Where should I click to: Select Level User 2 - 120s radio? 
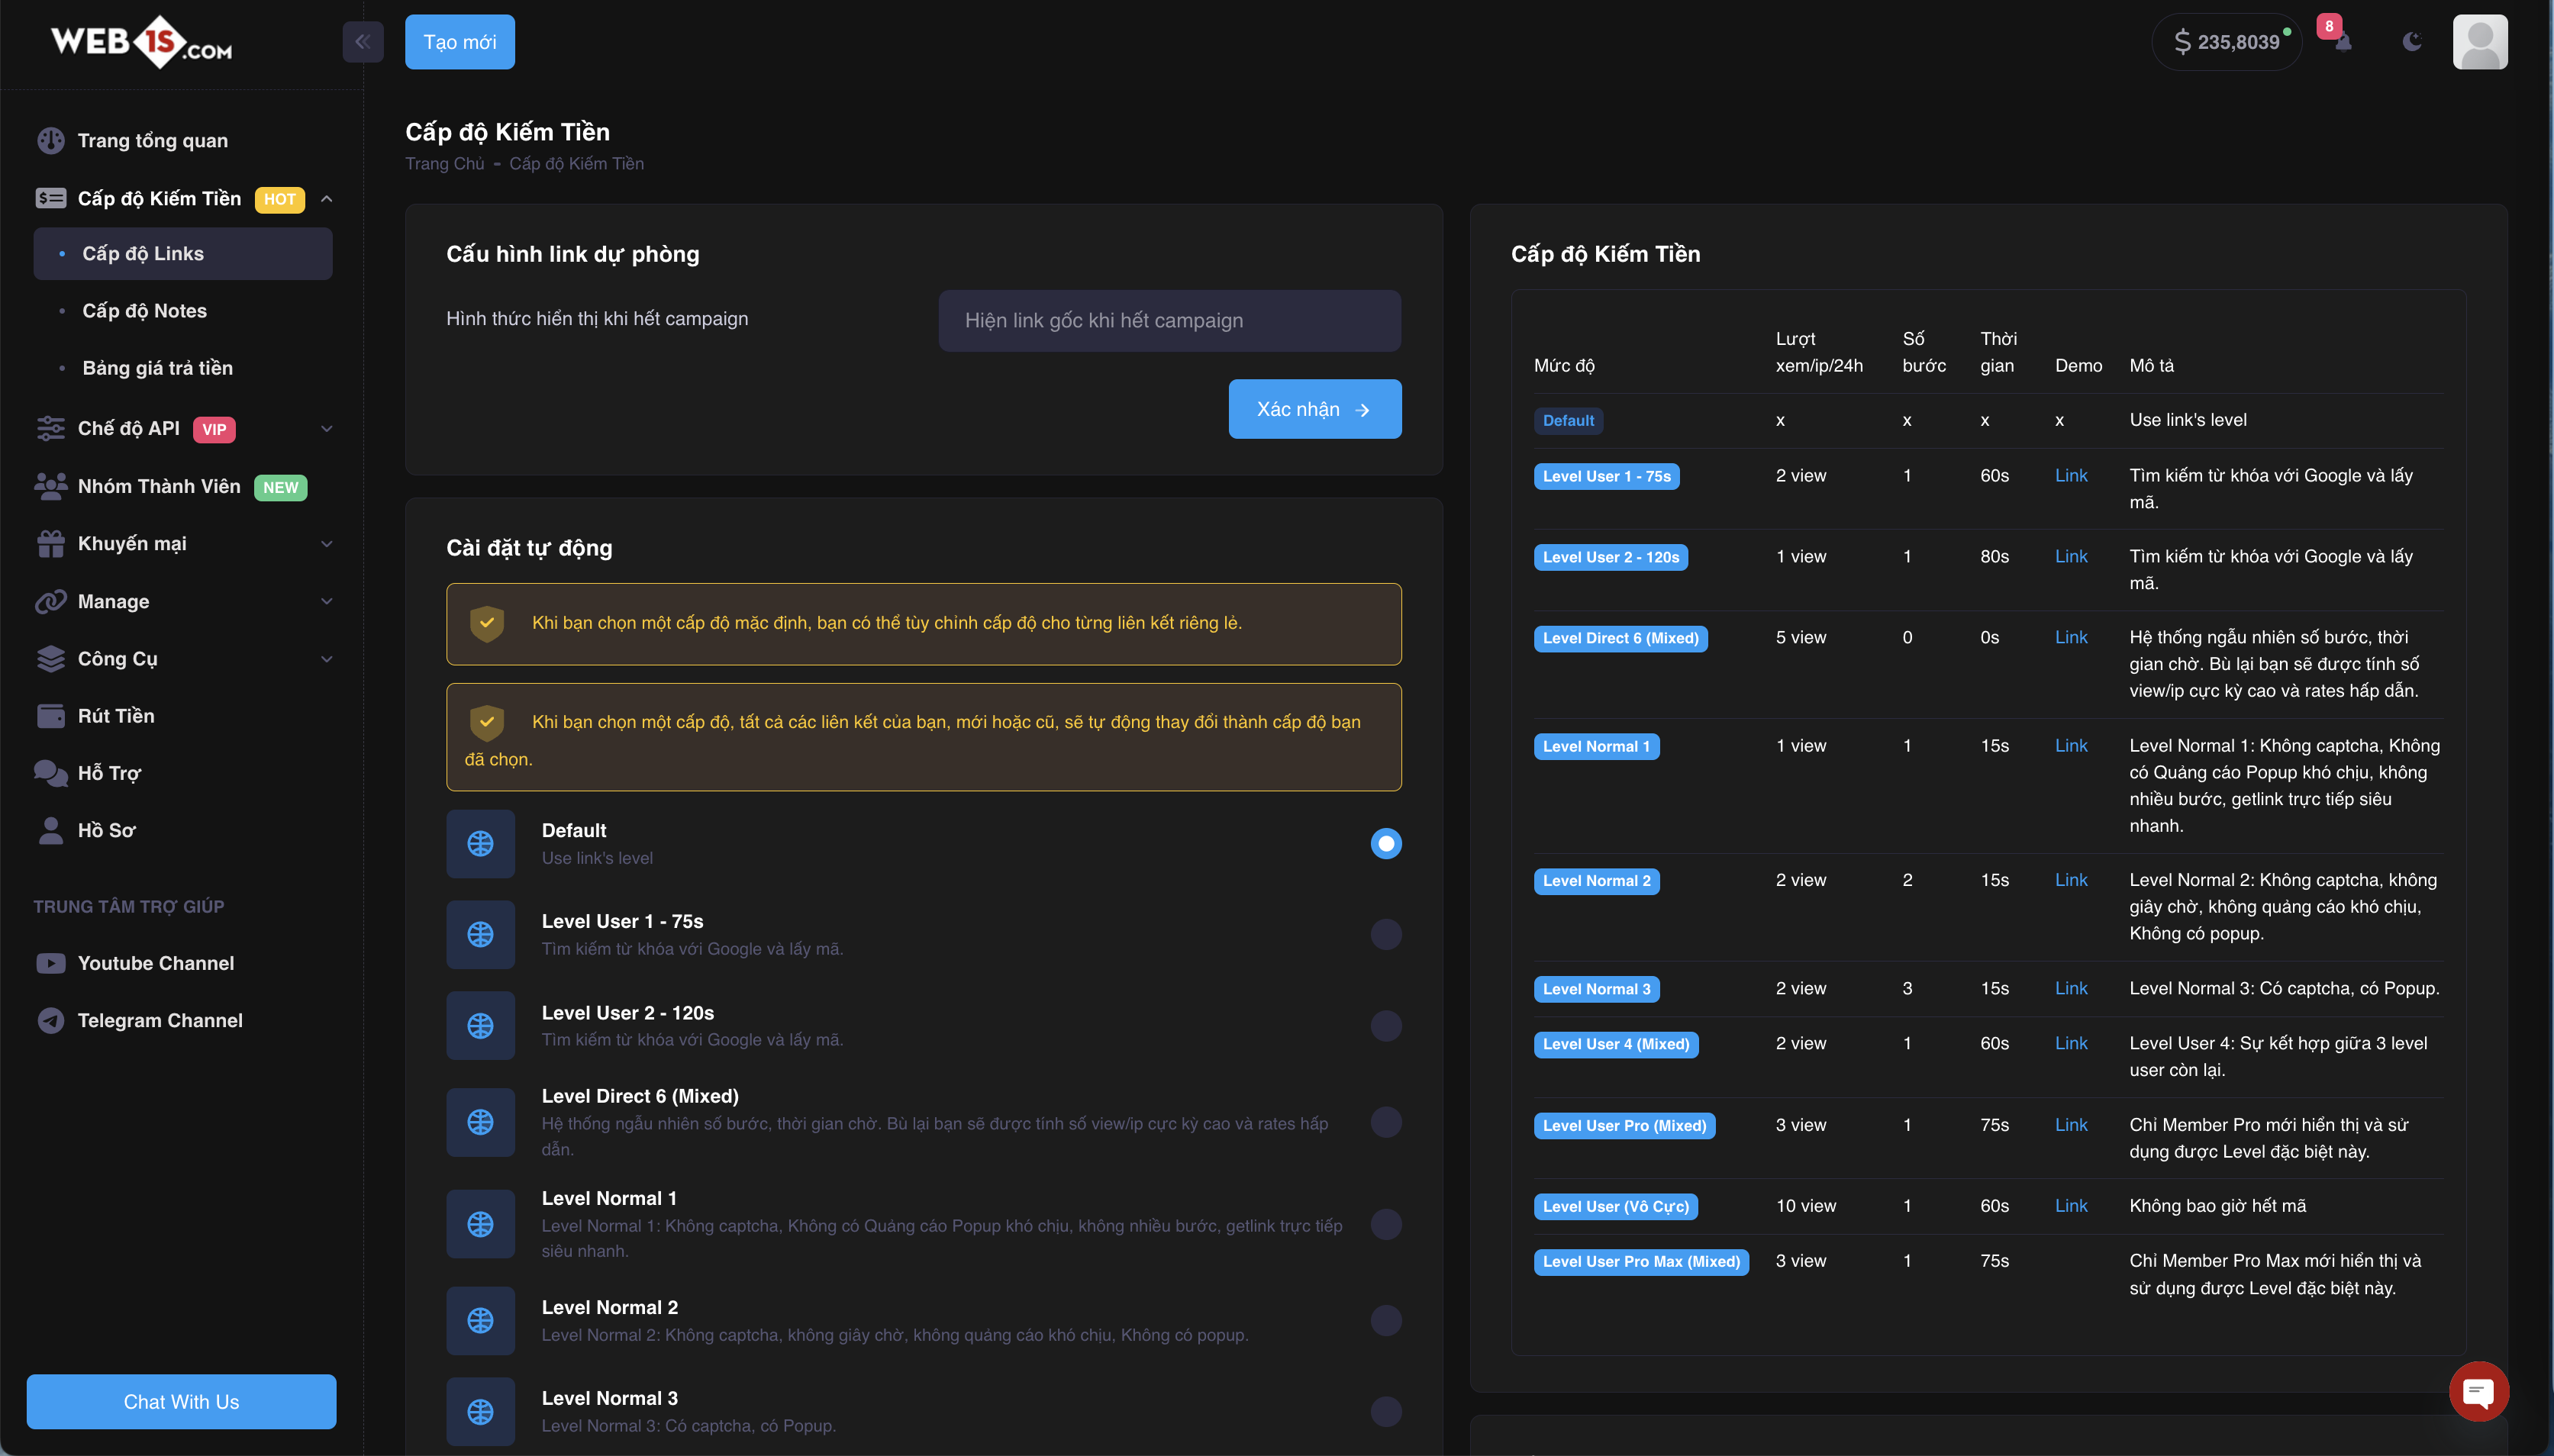pos(1386,1026)
